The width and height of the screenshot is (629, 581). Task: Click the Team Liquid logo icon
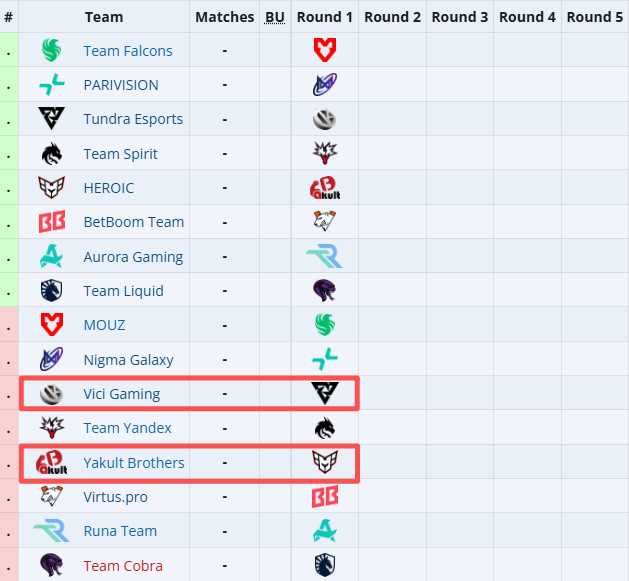tap(51, 291)
